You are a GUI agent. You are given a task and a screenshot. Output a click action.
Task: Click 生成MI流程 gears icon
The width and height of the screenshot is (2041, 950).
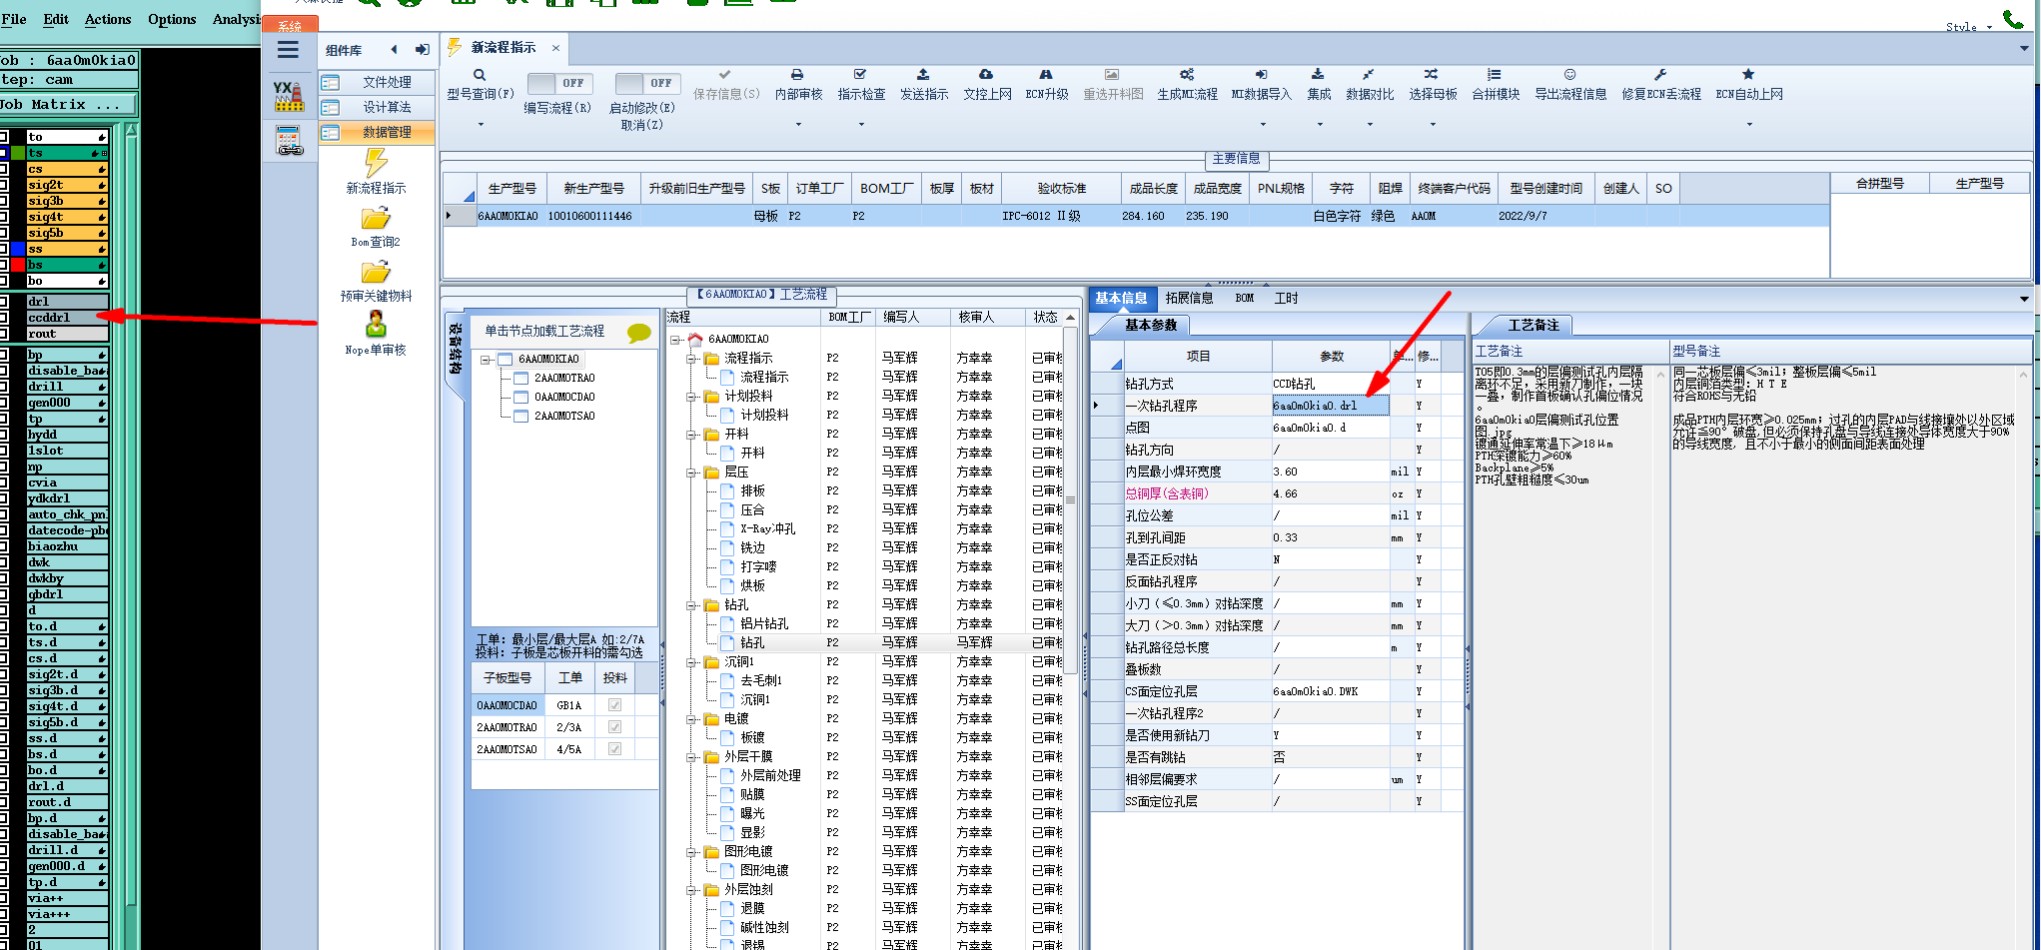[x=1187, y=75]
